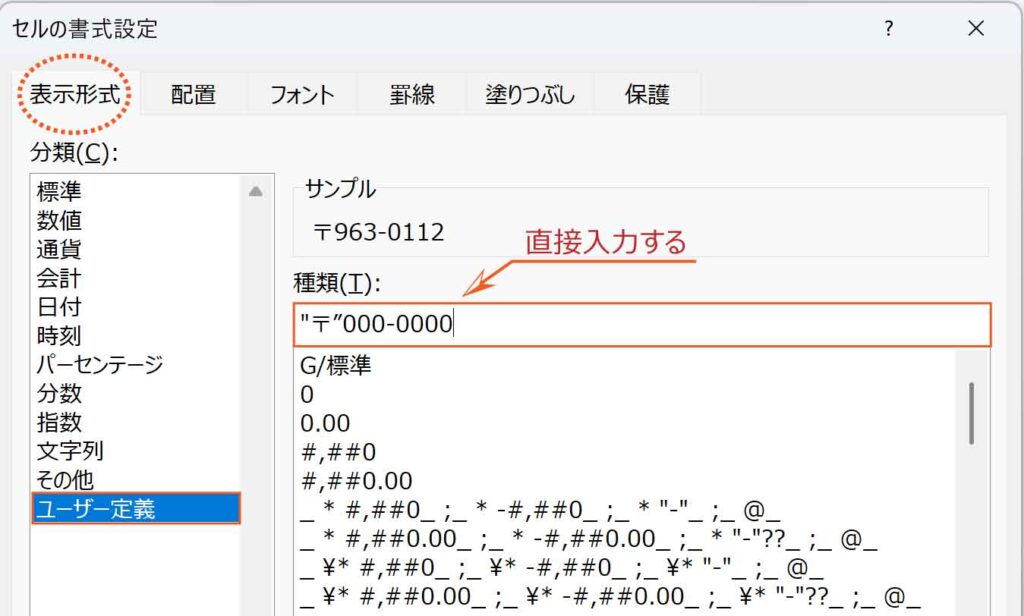Select パーセンテージ in the category list
Screen dimensions: 1024x616
pos(136,364)
